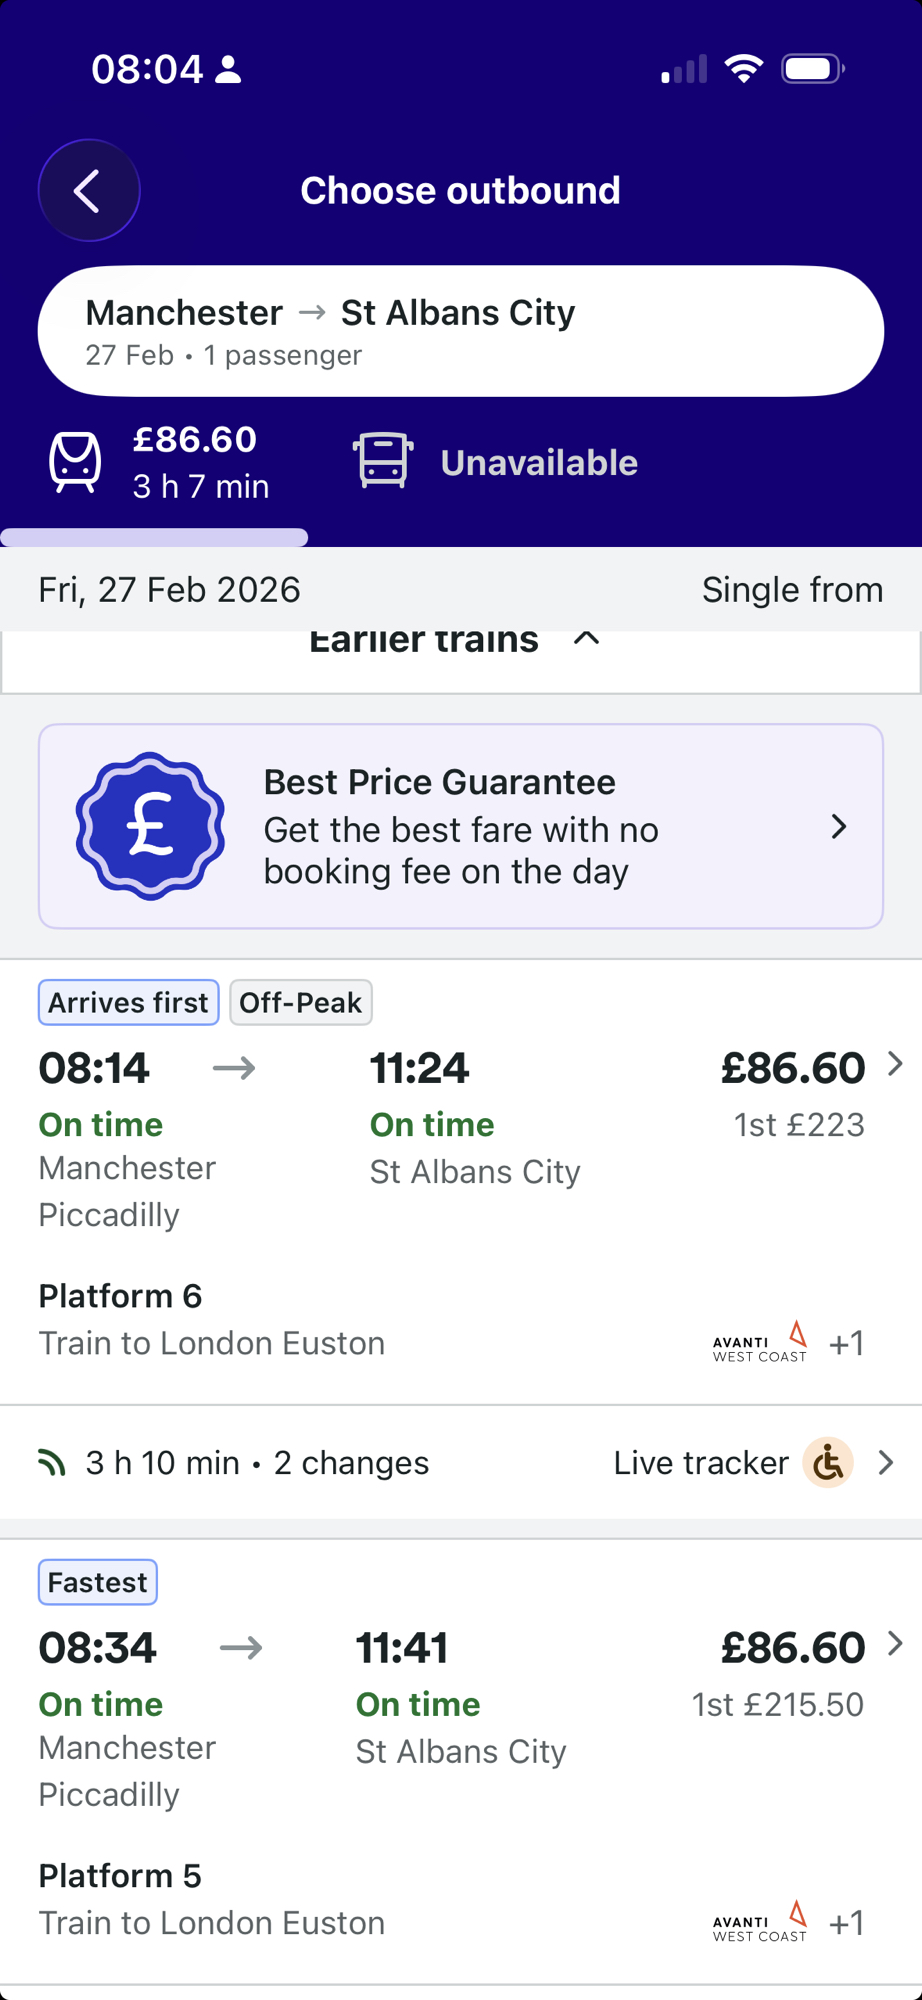Viewport: 922px width, 2000px height.
Task: Open Best Price Guarantee chevron
Action: click(839, 826)
